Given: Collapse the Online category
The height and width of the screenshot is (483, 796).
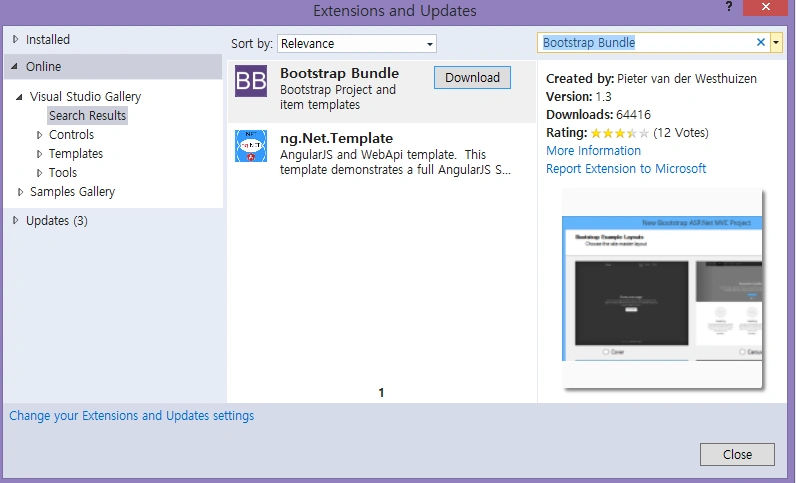Looking at the screenshot, I should coord(14,67).
